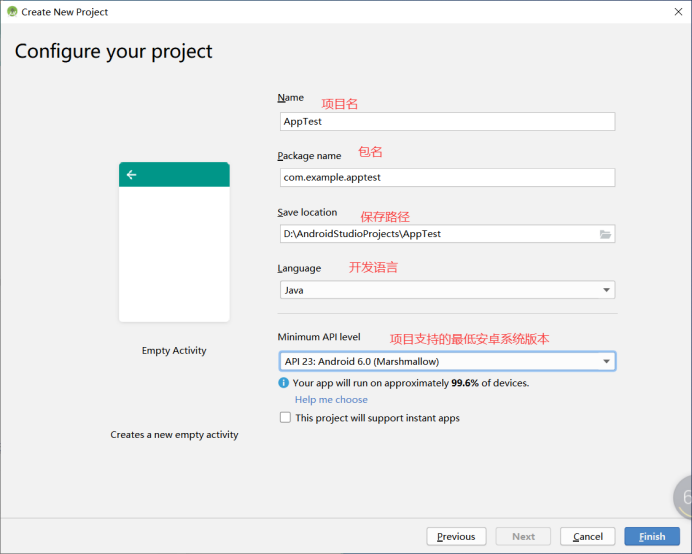Click the Package name input field
This screenshot has width=692, height=554.
click(447, 177)
